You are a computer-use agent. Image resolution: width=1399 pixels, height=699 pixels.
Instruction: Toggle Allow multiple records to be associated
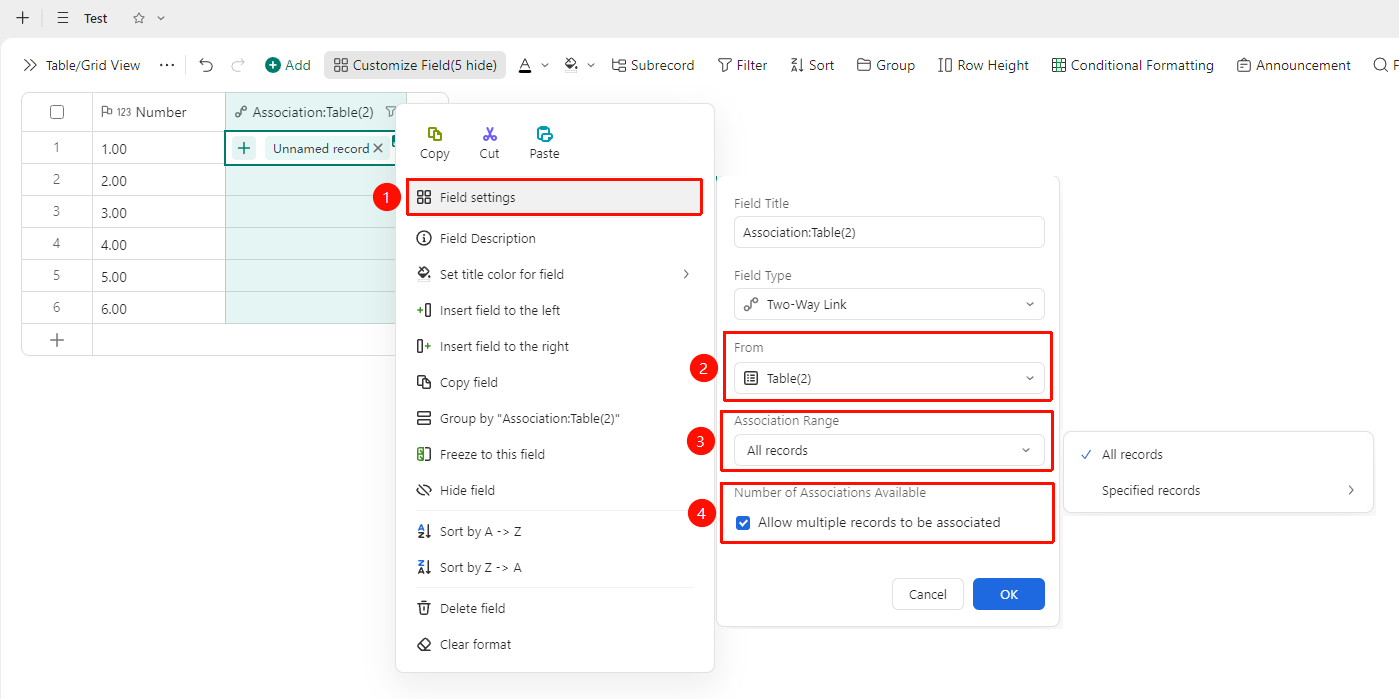pyautogui.click(x=743, y=522)
